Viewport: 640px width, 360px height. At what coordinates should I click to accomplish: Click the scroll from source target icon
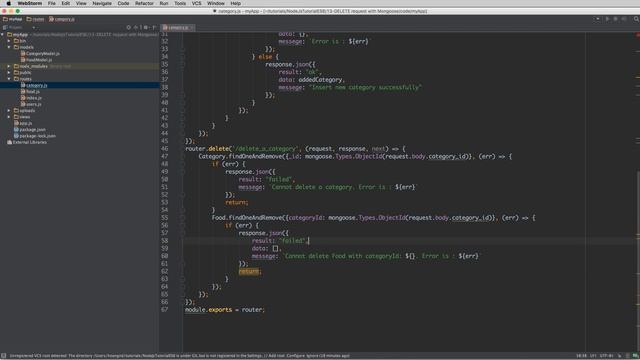click(129, 27)
